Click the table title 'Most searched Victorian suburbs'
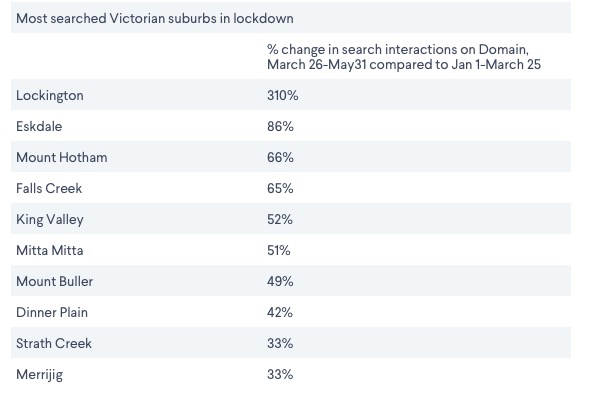609x403 pixels. click(x=155, y=18)
